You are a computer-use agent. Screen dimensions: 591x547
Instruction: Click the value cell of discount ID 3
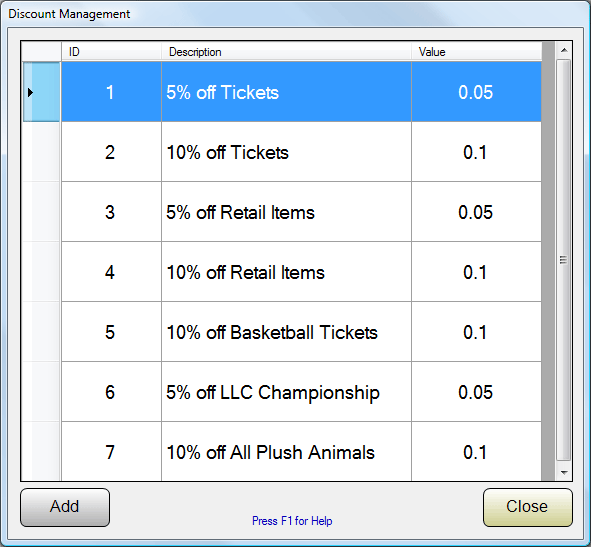point(476,212)
